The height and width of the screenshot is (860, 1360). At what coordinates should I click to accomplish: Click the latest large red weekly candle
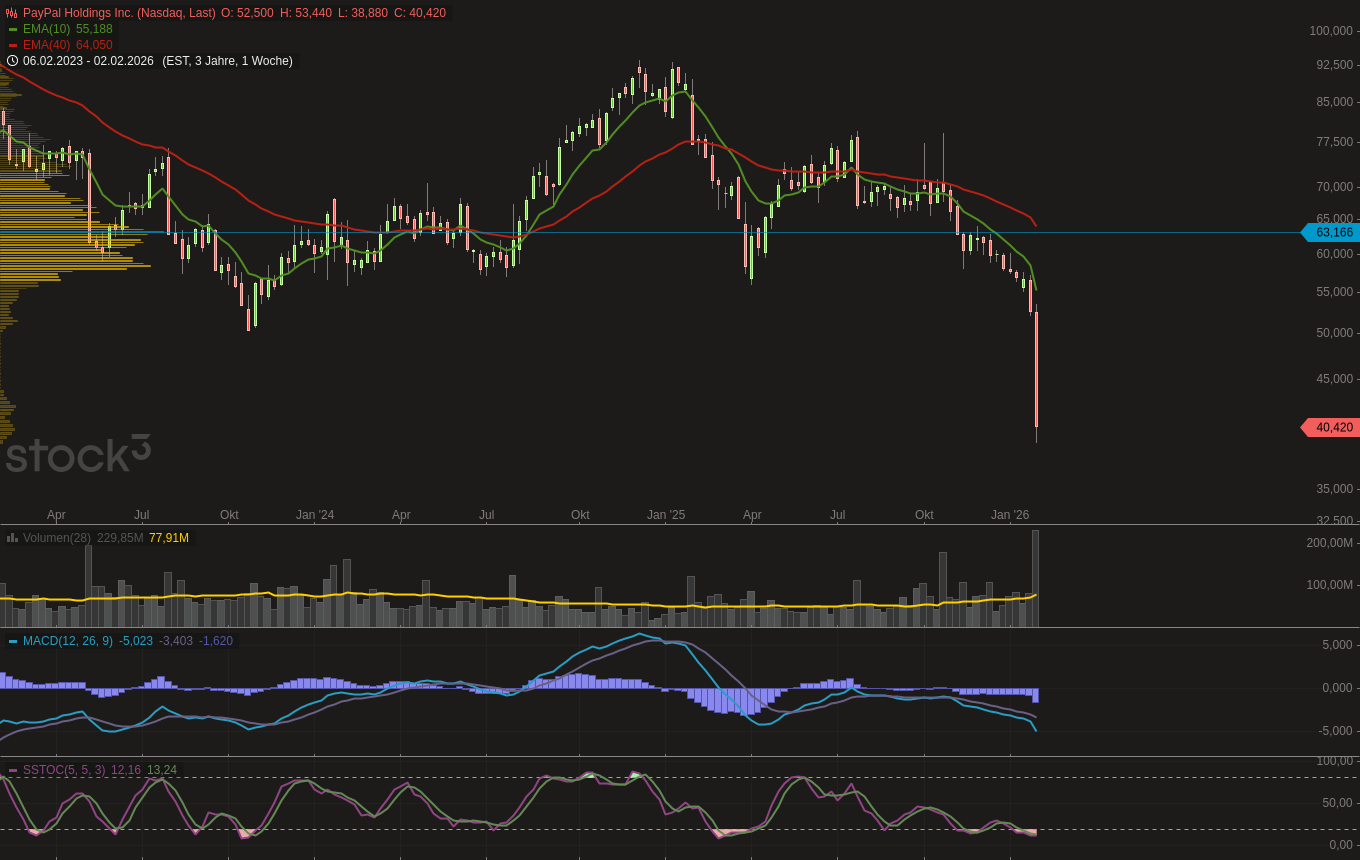coord(1036,370)
